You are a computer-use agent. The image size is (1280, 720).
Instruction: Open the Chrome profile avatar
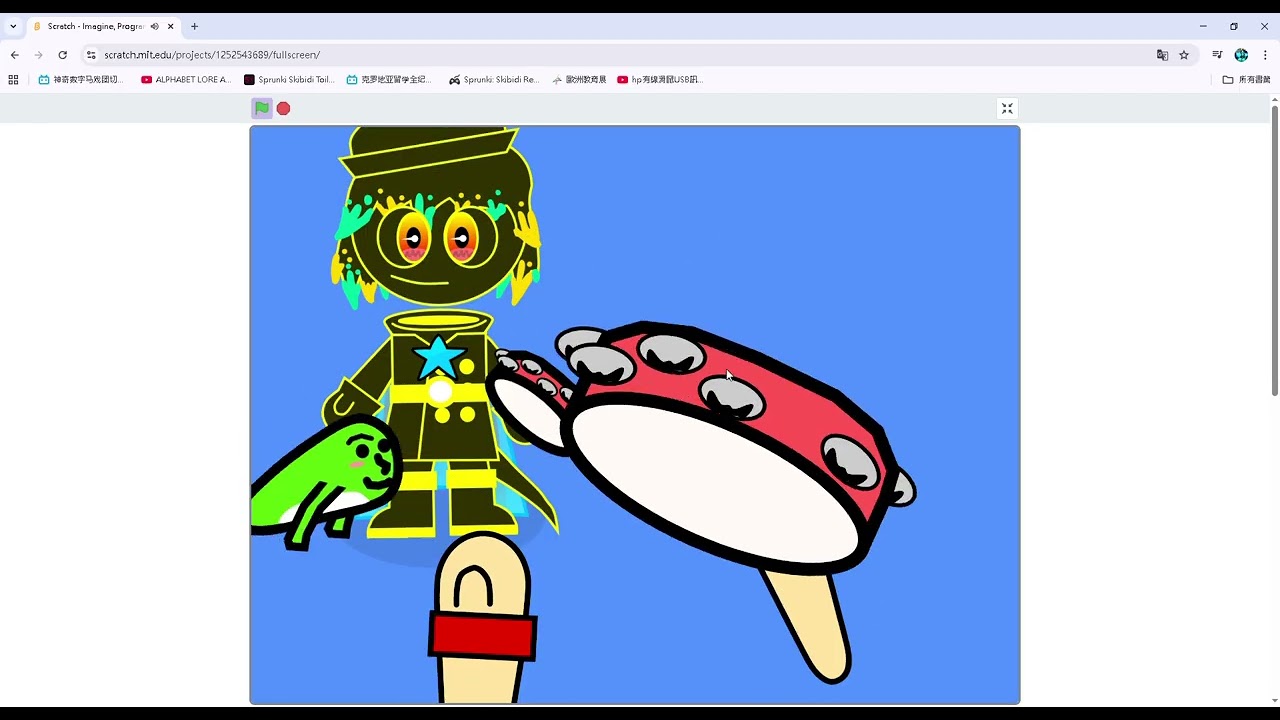(1241, 55)
